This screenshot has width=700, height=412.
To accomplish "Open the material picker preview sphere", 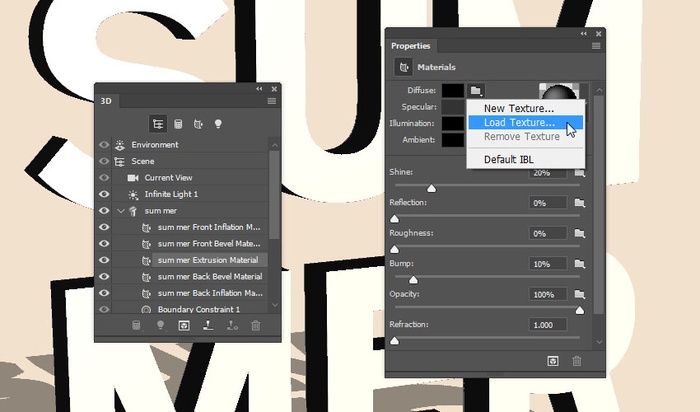I will 558,92.
